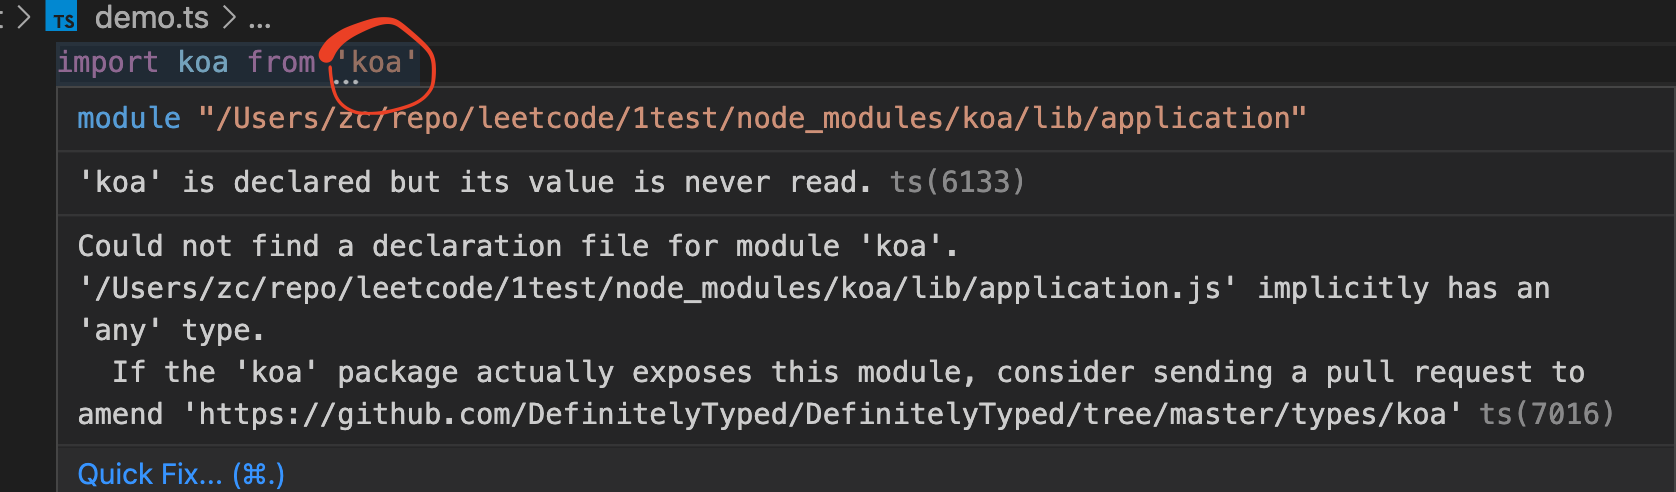Click the breadcrumb ellipsis symbol
This screenshot has width=1676, height=492.
[260, 22]
